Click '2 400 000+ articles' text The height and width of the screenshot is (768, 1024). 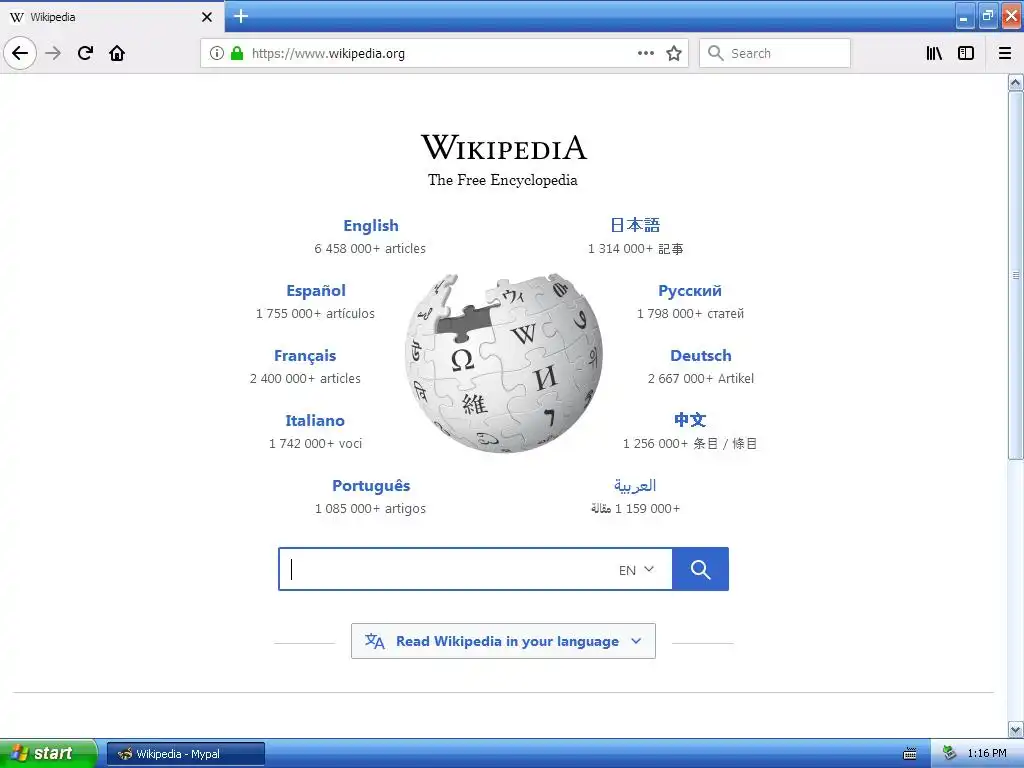pyautogui.click(x=305, y=379)
